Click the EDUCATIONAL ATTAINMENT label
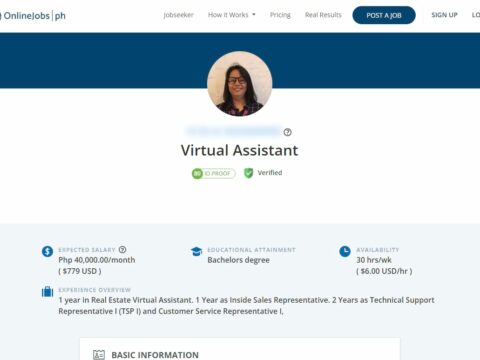480x360 pixels. 251,250
